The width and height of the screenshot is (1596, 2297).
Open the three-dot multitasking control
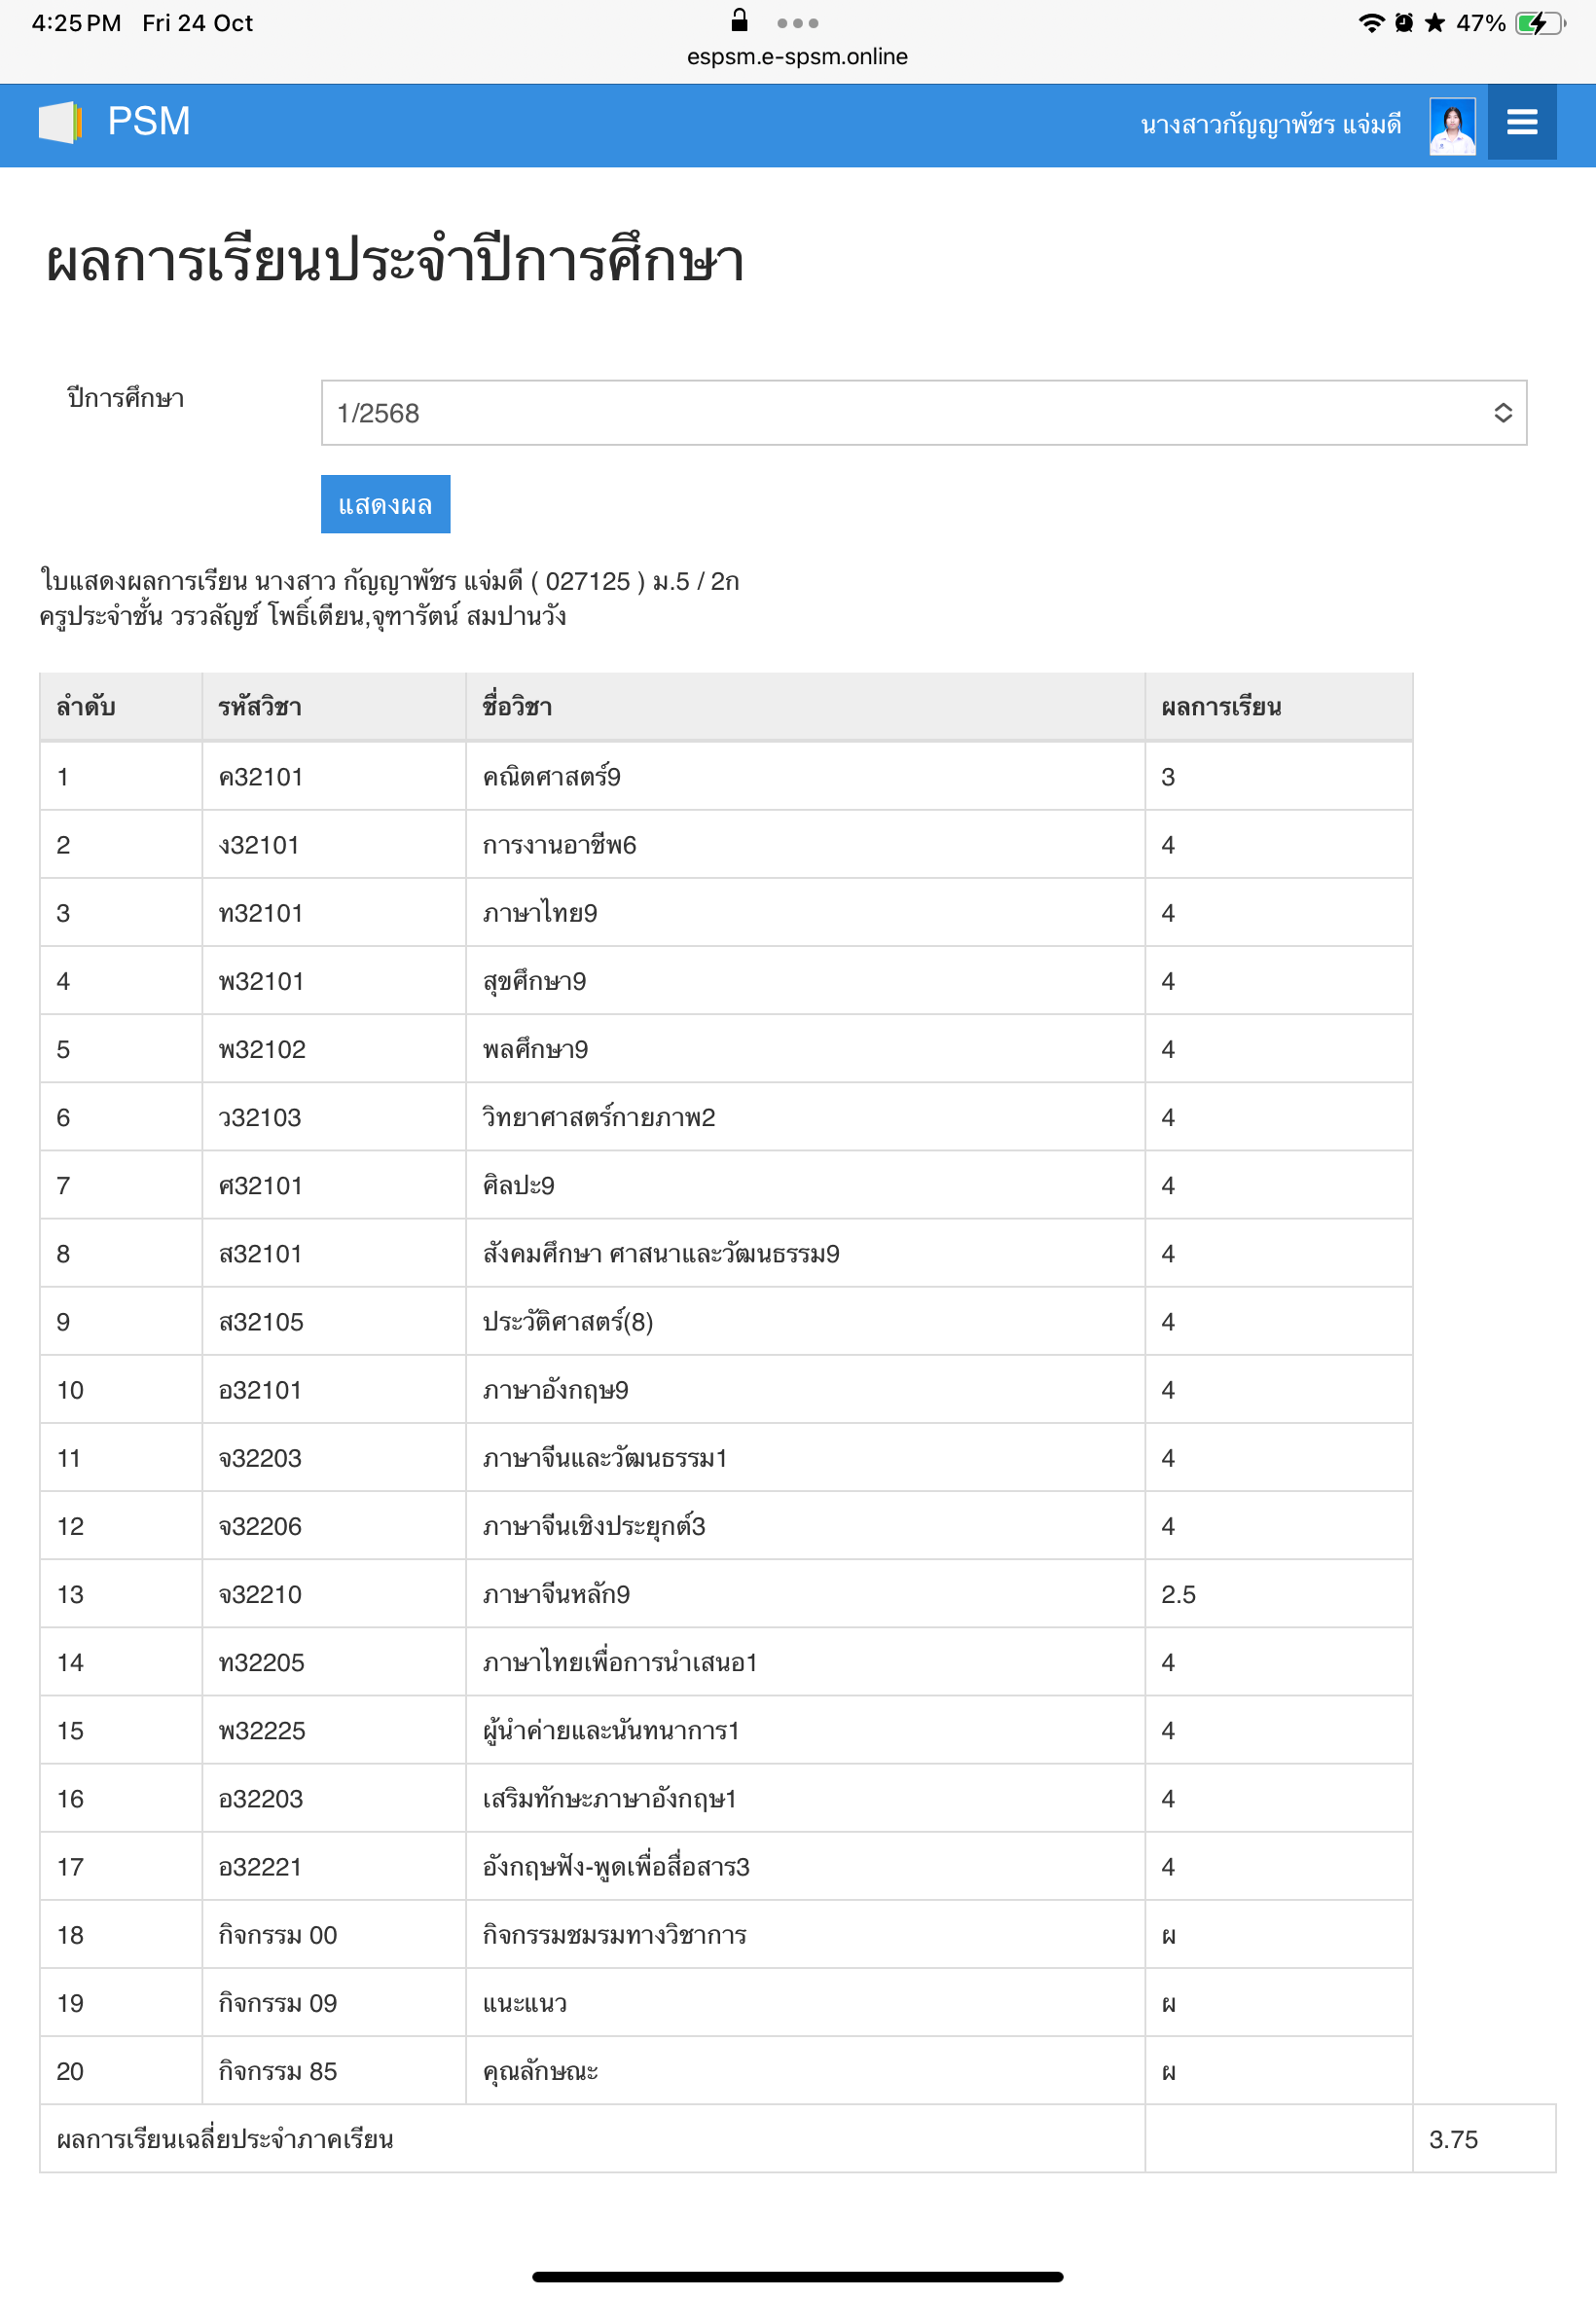point(797,23)
